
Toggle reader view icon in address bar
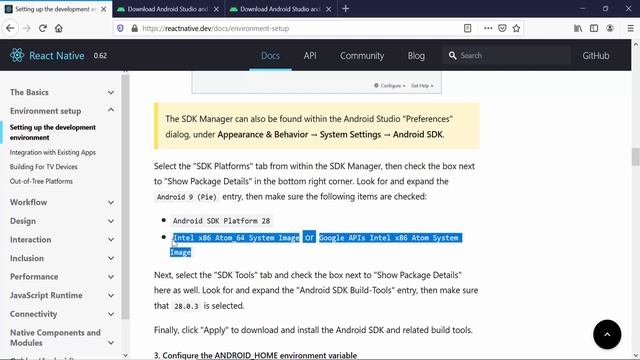pyautogui.click(x=467, y=28)
